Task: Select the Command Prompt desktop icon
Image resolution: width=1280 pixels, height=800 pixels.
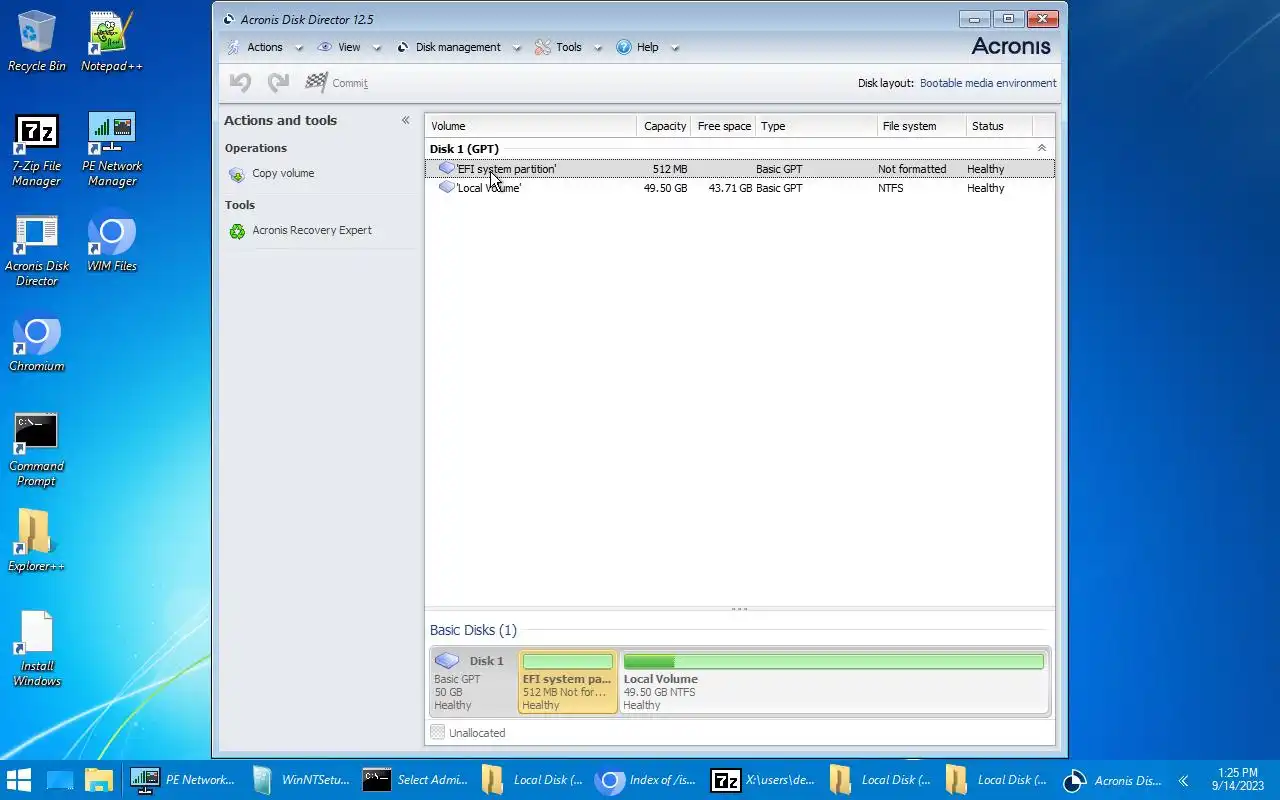Action: [x=37, y=450]
